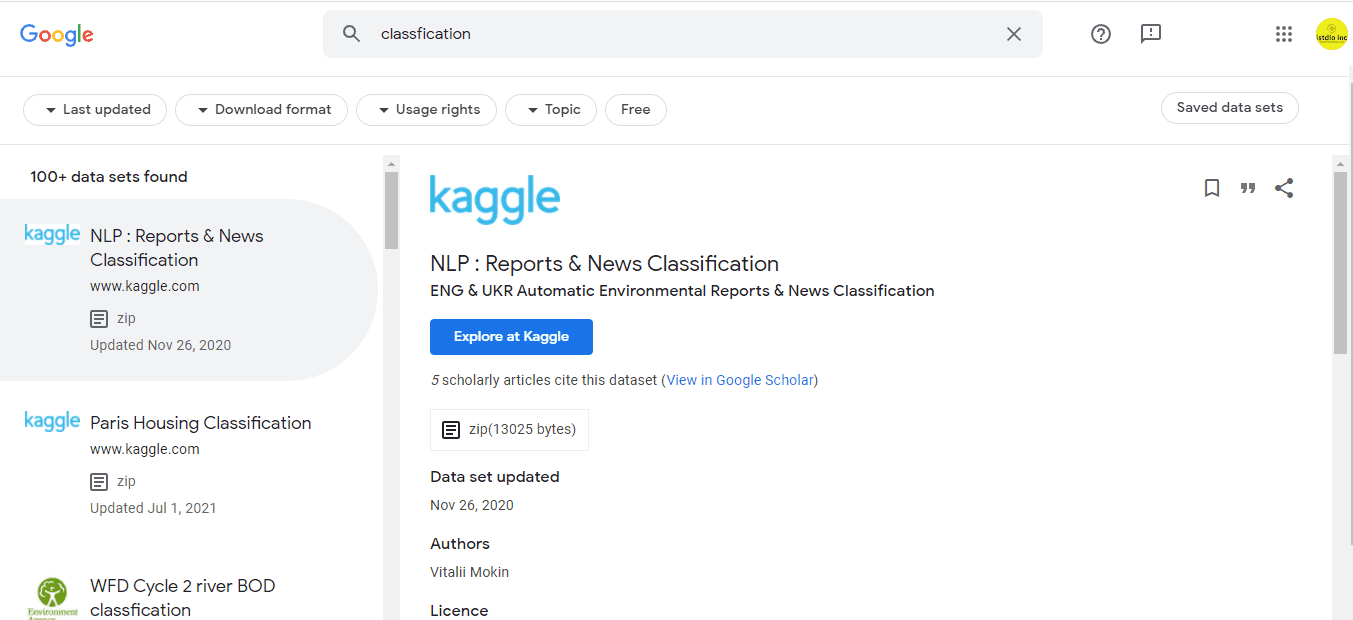Click www.kaggle.com under NLP result
The image size is (1353, 620).
(145, 286)
